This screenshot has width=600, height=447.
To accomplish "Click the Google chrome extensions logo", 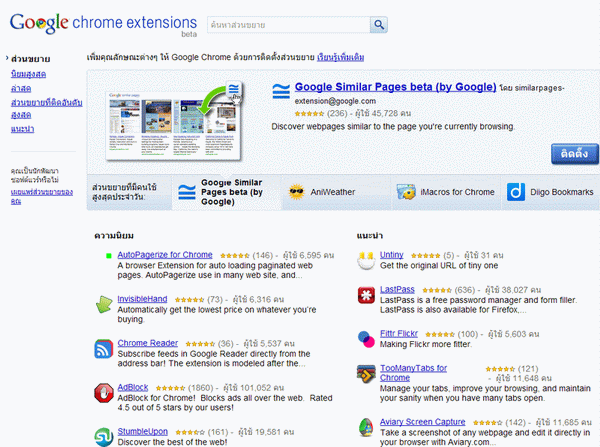I will [103, 24].
